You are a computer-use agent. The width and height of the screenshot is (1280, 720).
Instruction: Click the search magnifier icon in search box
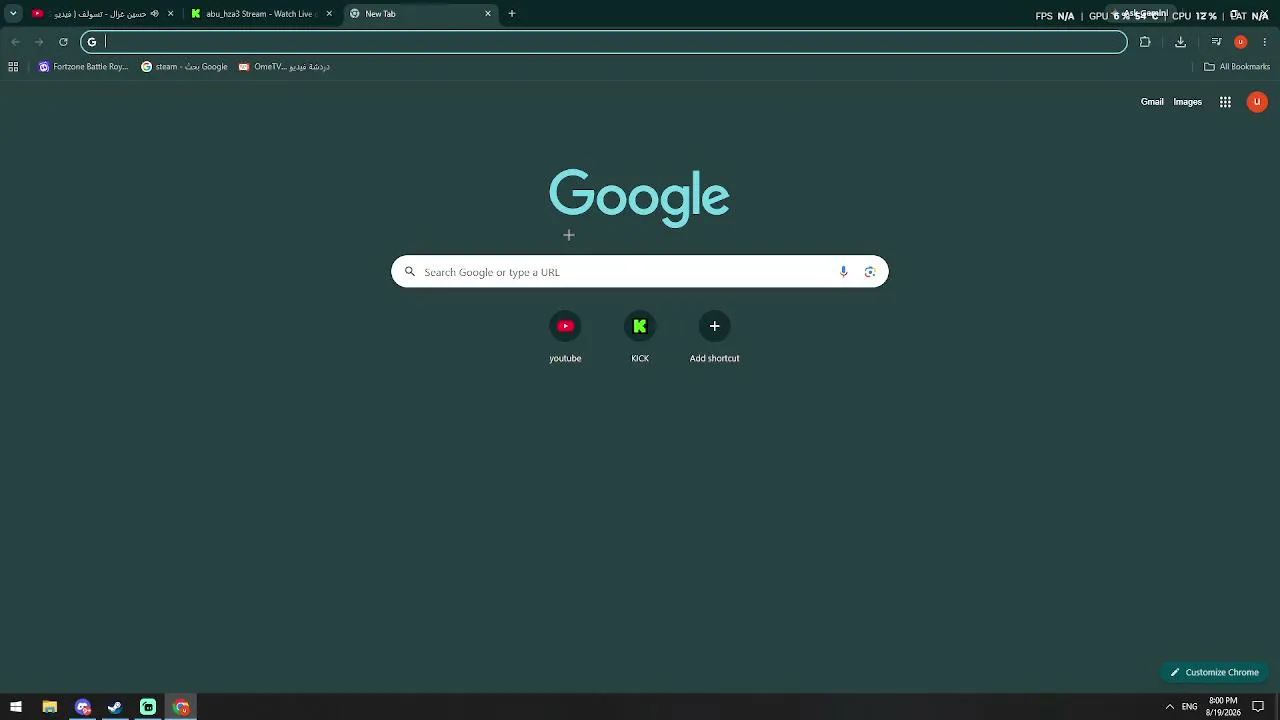point(409,272)
